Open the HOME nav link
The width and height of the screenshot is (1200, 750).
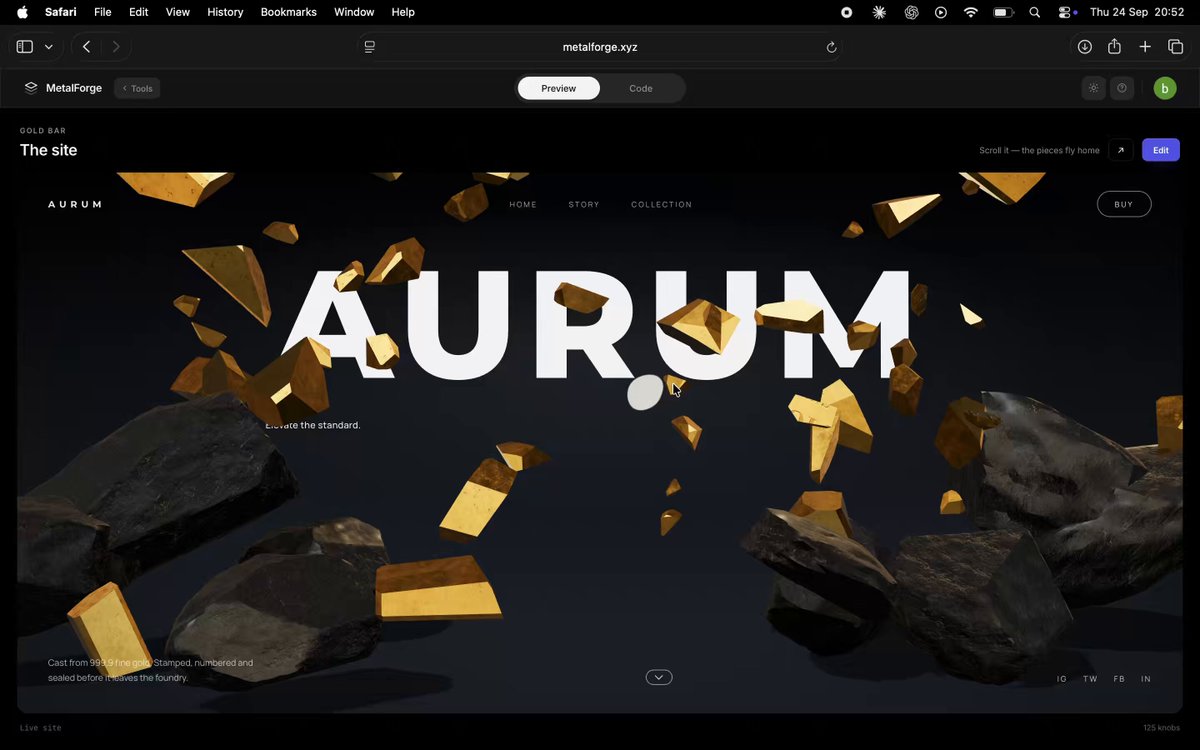[x=523, y=205]
